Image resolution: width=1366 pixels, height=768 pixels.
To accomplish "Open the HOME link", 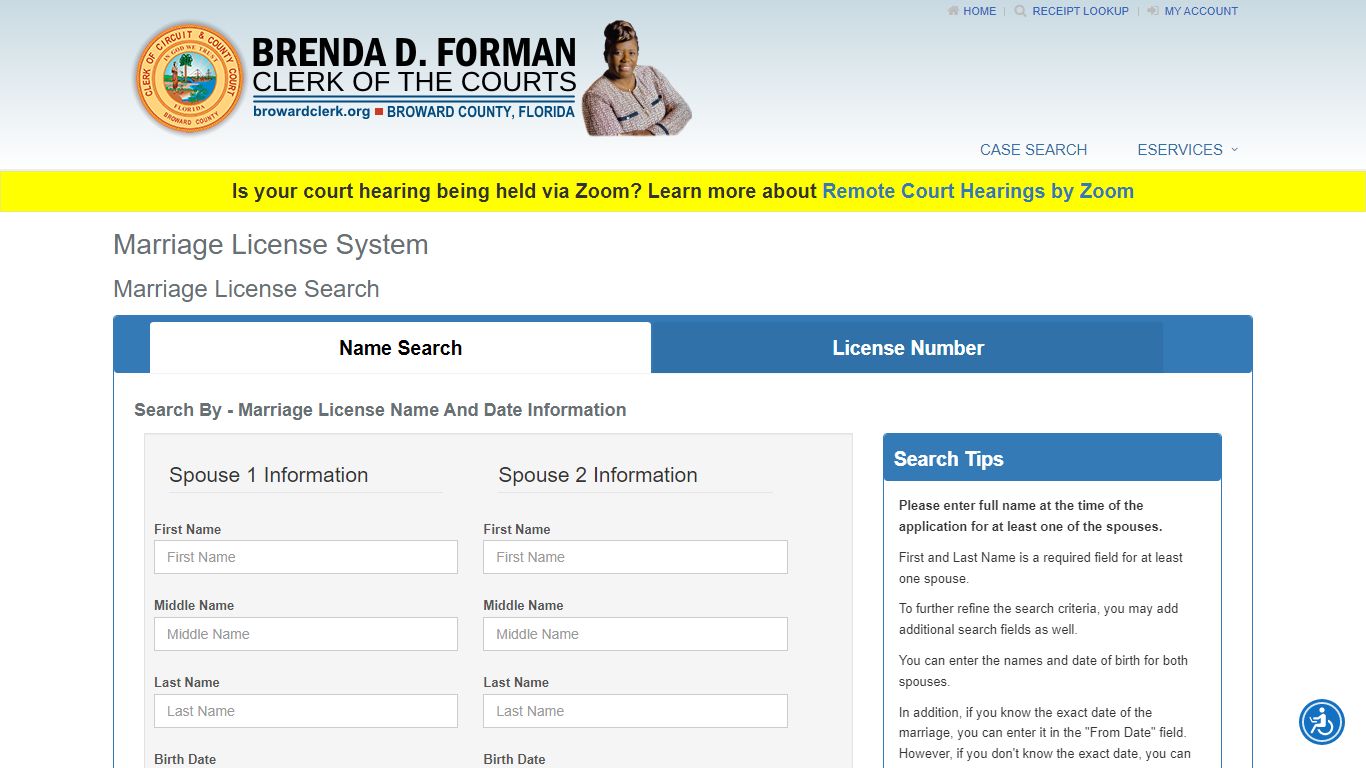I will pyautogui.click(x=980, y=11).
